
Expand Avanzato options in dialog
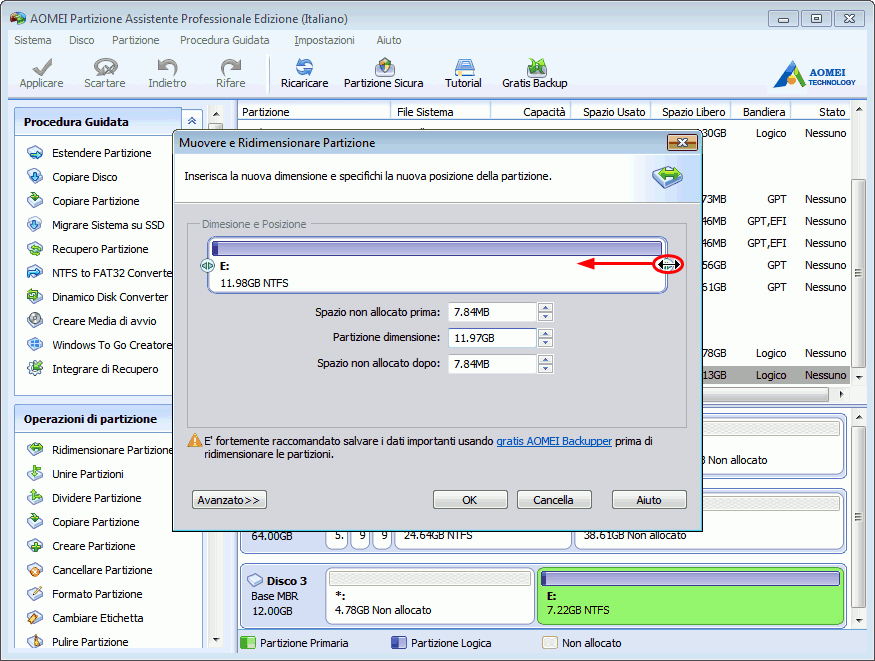point(229,500)
